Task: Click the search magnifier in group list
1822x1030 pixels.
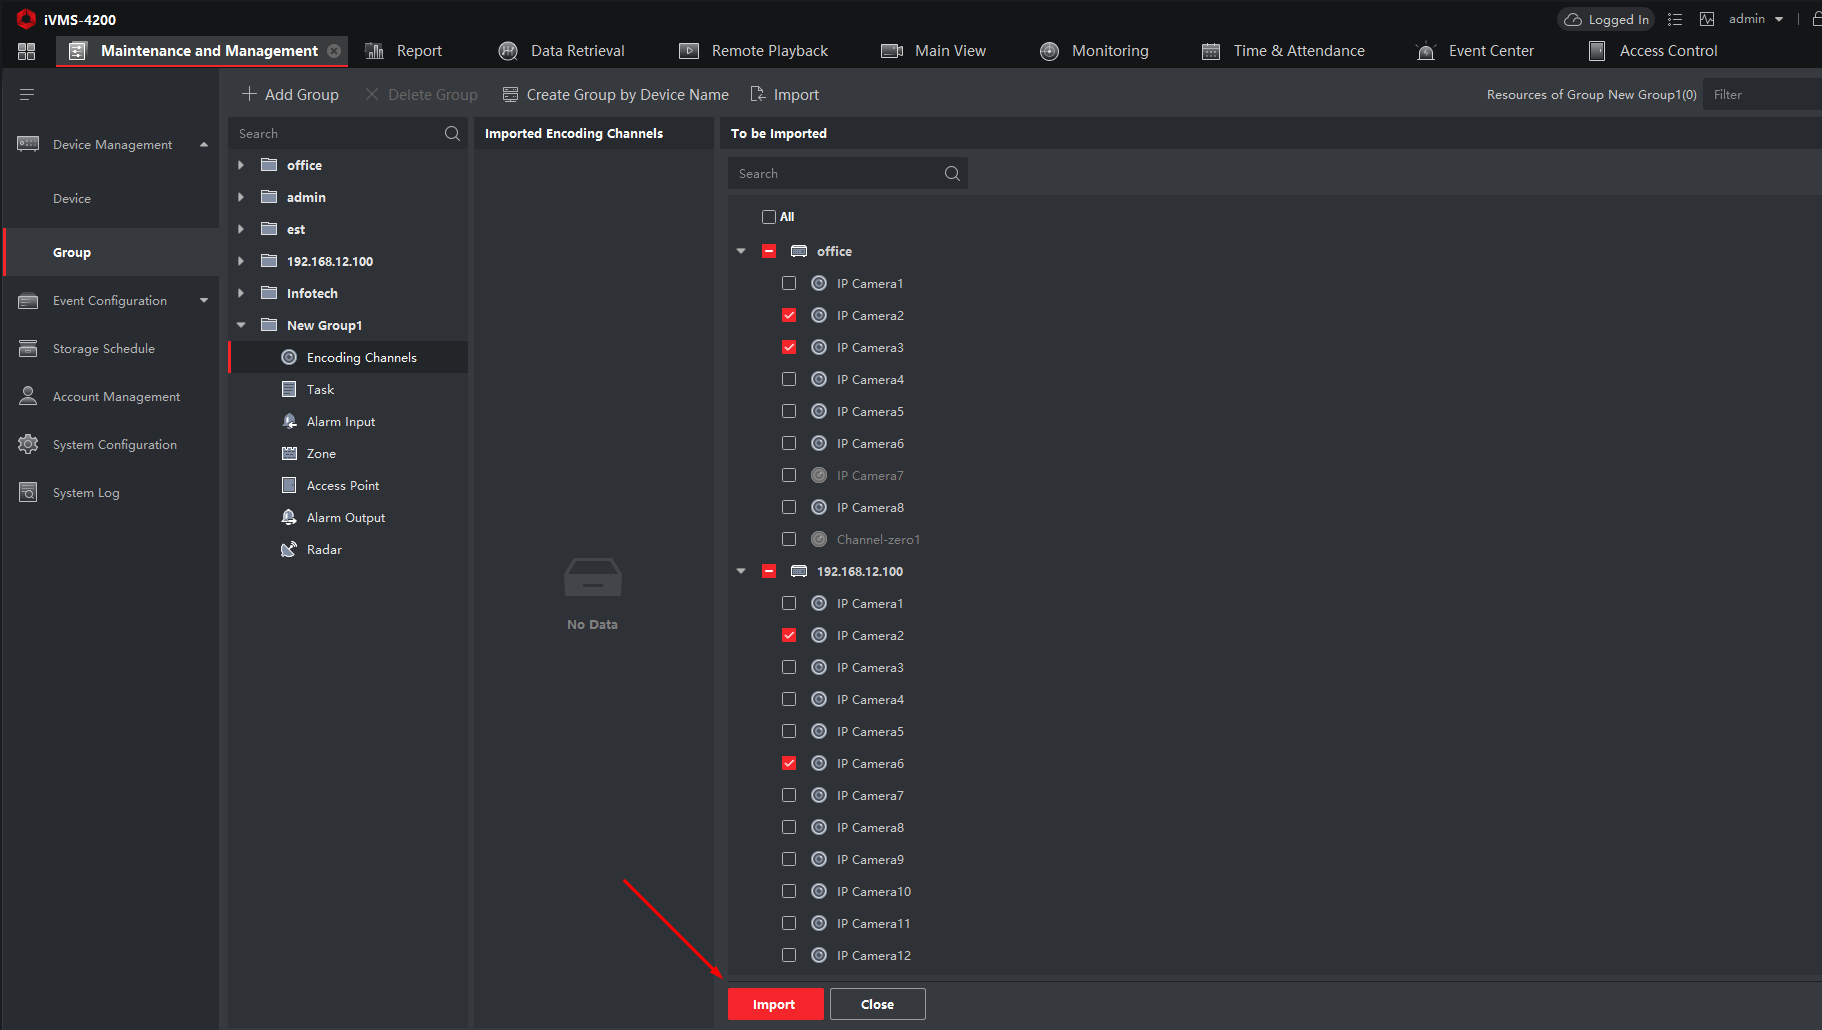Action: 452,133
